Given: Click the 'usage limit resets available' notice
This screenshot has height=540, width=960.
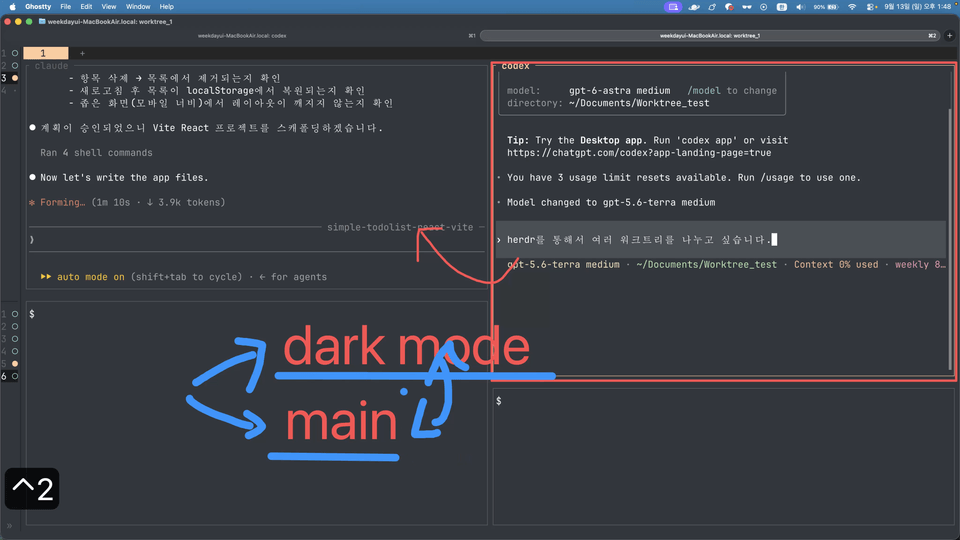Looking at the screenshot, I should coord(684,178).
